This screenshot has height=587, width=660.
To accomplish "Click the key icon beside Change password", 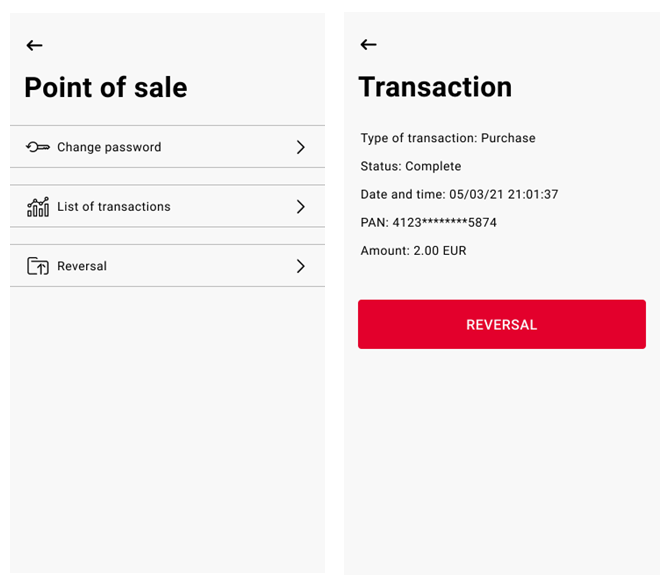I will tap(38, 147).
